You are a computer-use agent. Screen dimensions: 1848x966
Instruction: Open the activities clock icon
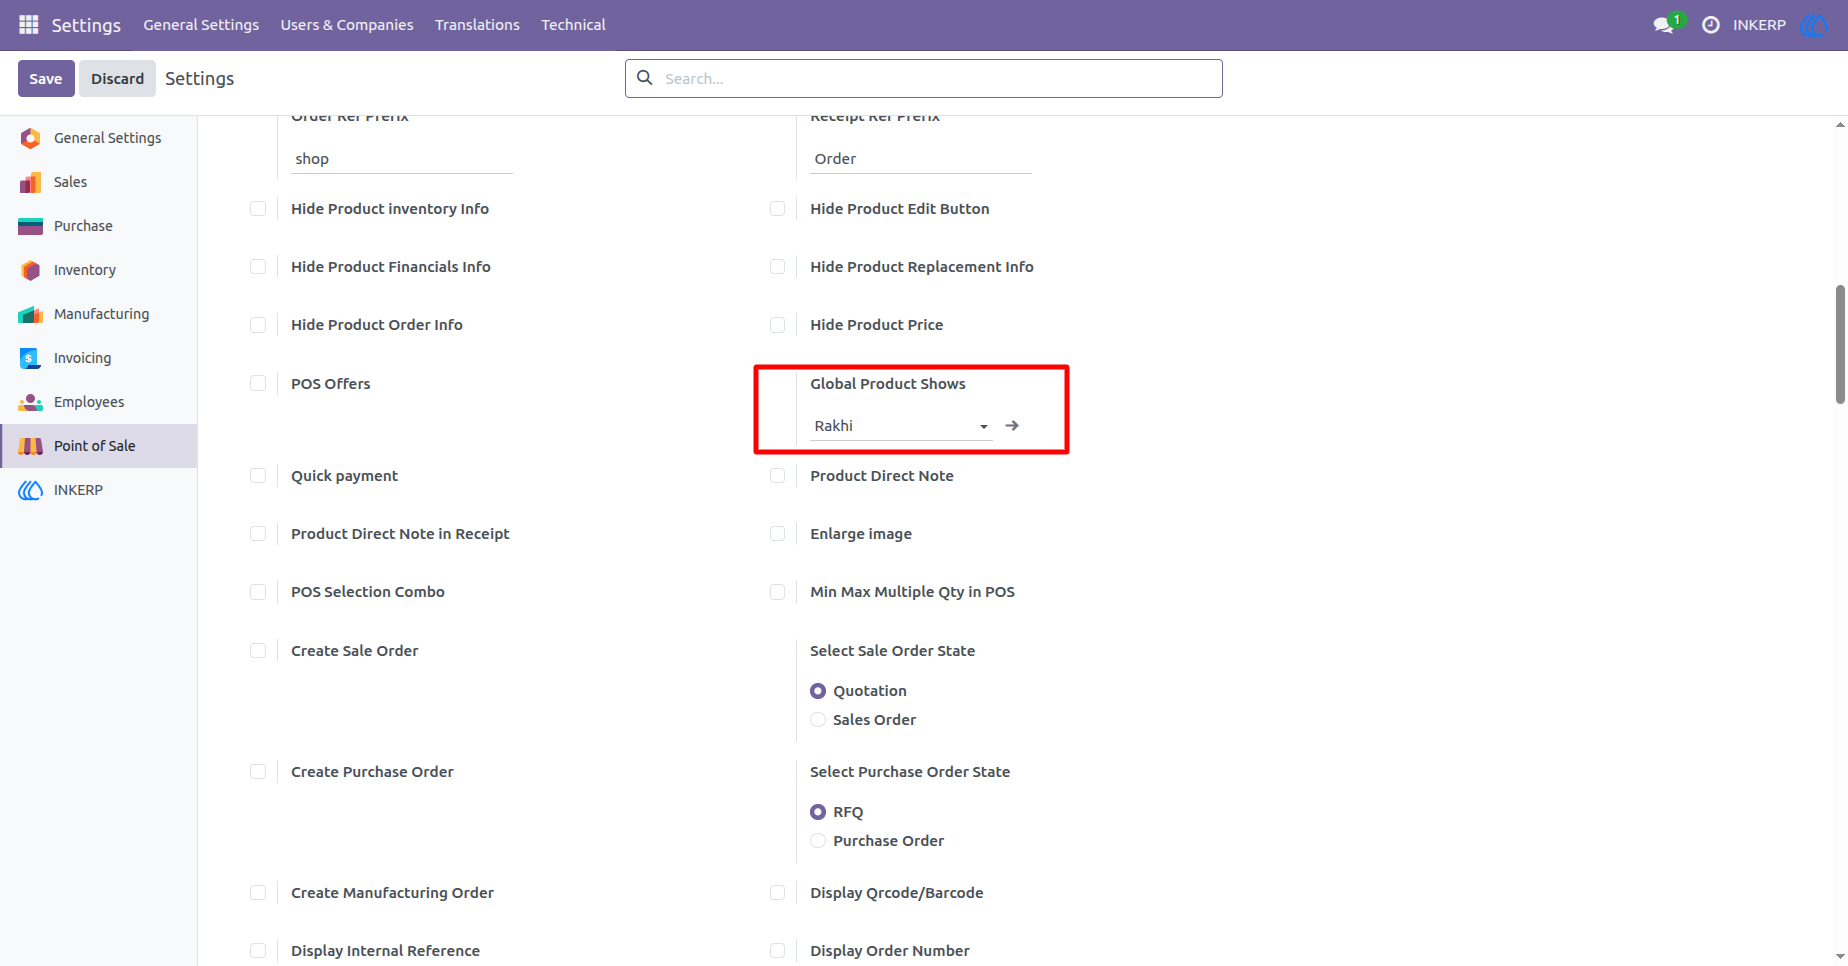[1711, 25]
